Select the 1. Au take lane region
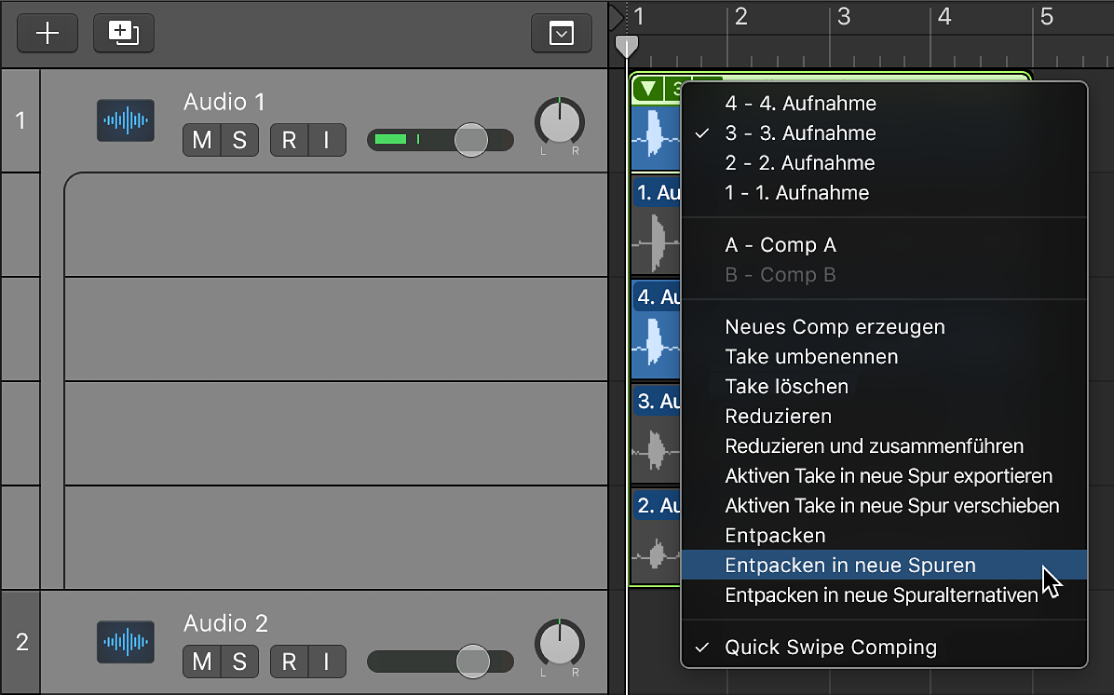The width and height of the screenshot is (1115, 697). 656,226
